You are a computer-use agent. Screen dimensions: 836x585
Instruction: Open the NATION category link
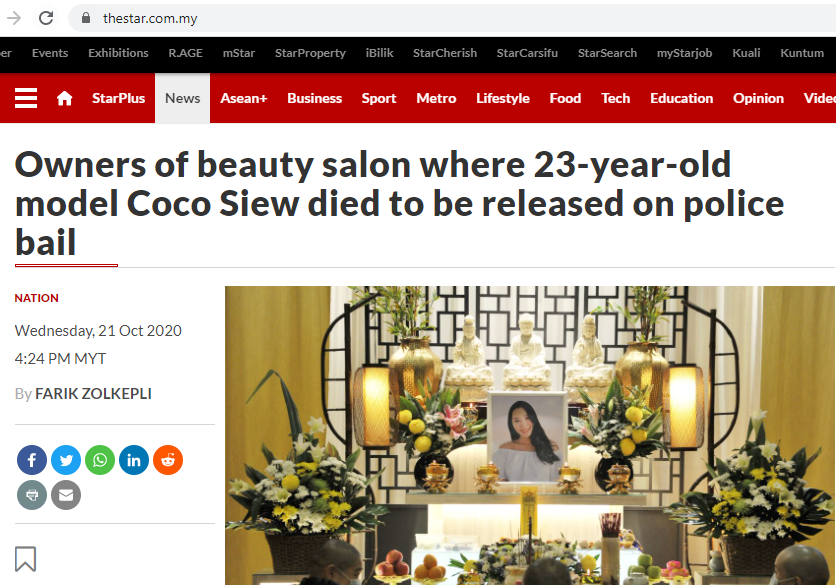36,298
